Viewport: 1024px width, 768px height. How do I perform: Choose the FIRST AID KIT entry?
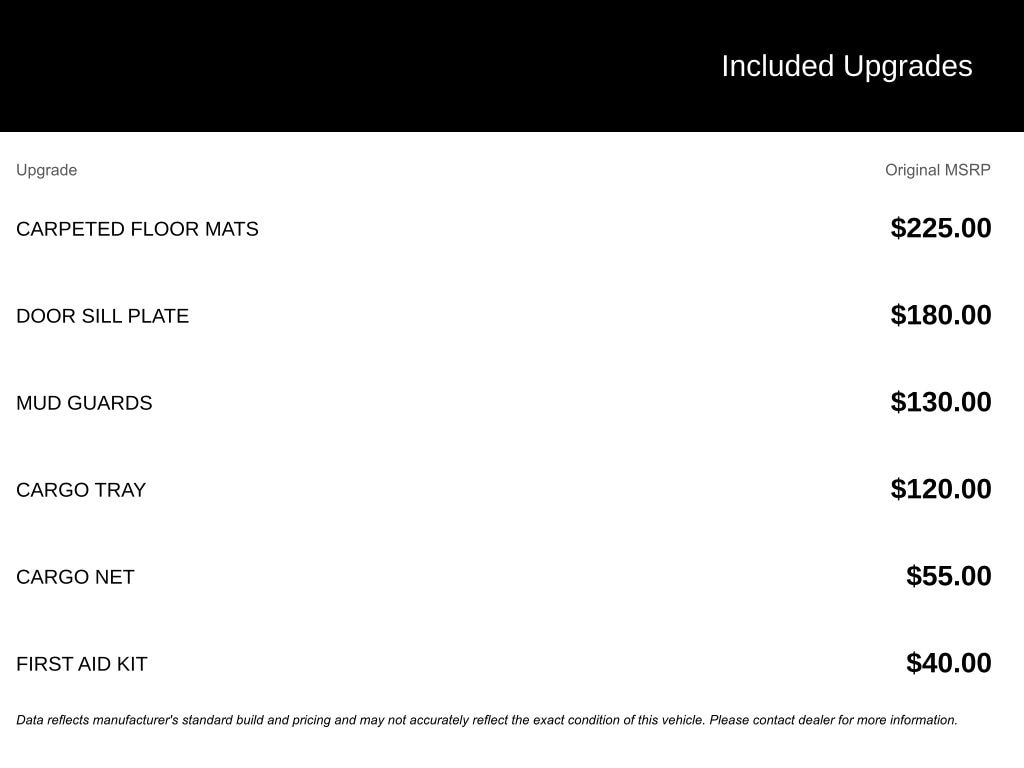click(x=82, y=664)
